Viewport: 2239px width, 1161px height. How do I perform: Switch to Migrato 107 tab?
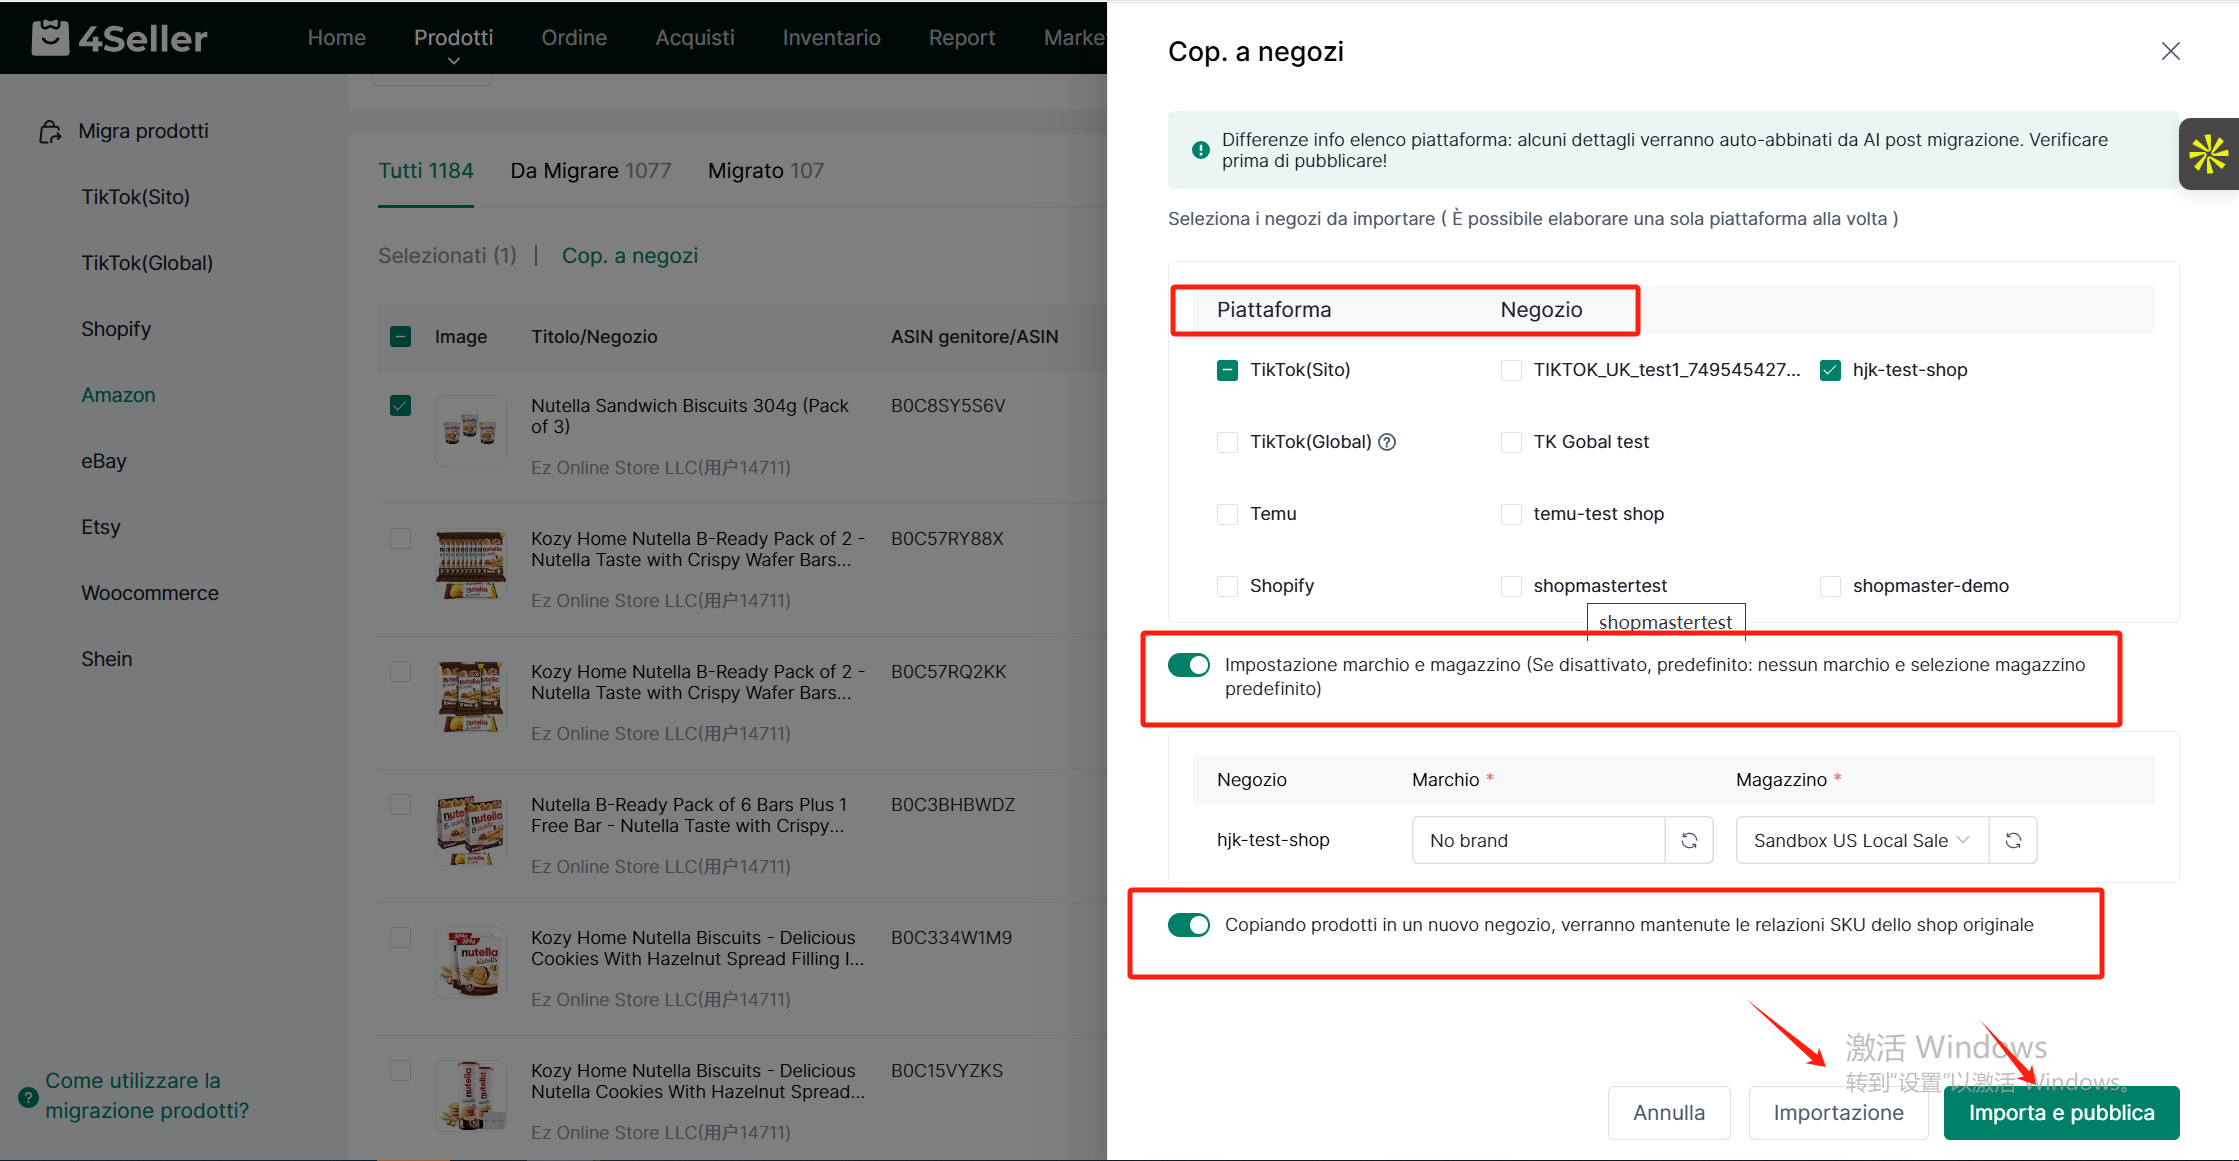pos(766,171)
